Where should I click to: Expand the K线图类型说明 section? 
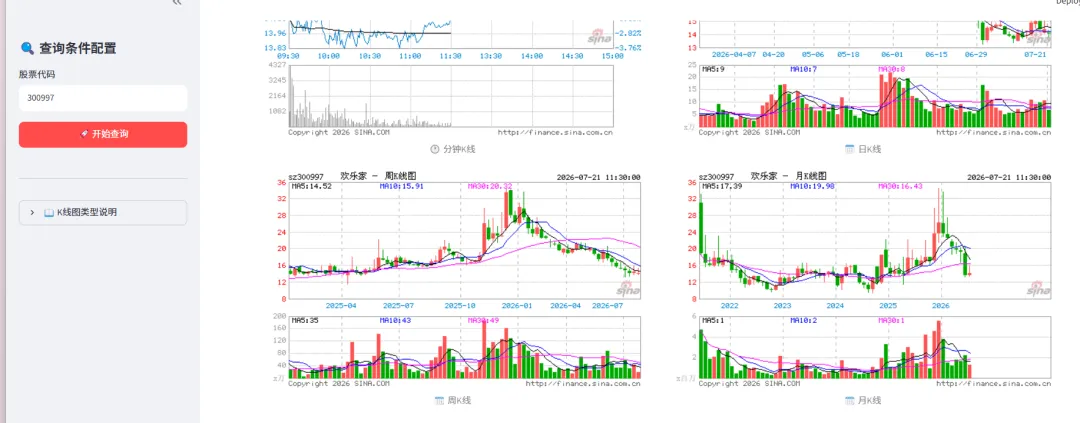(x=103, y=212)
